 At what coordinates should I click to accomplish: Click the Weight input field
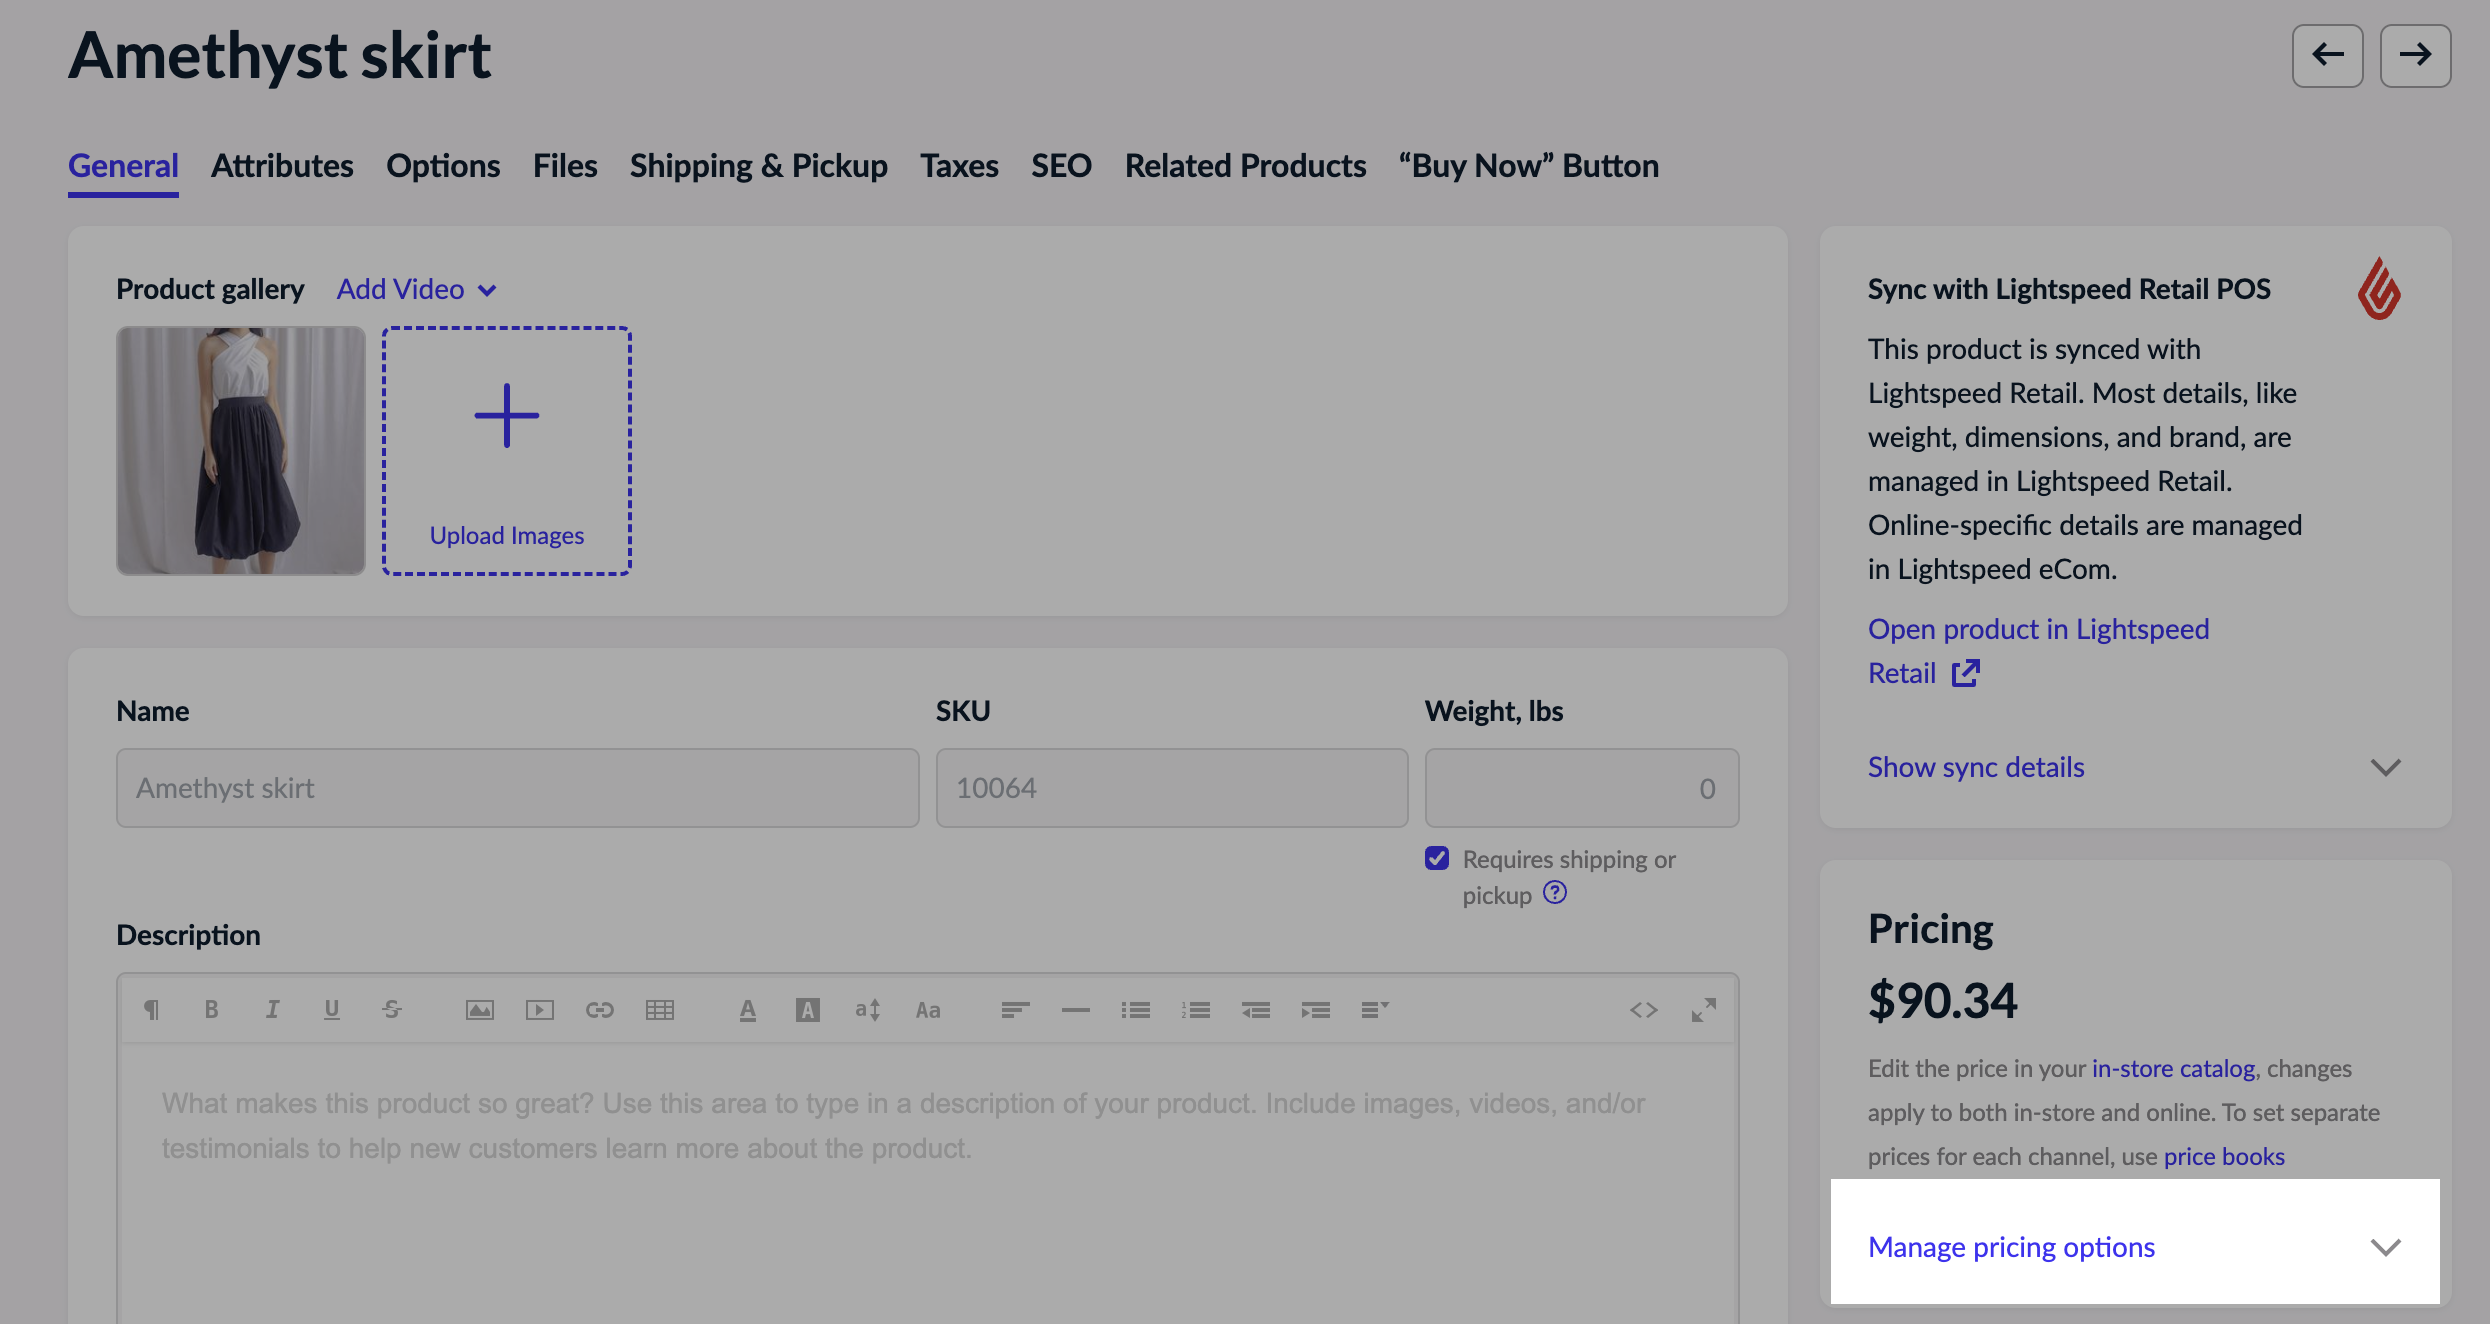[x=1582, y=788]
